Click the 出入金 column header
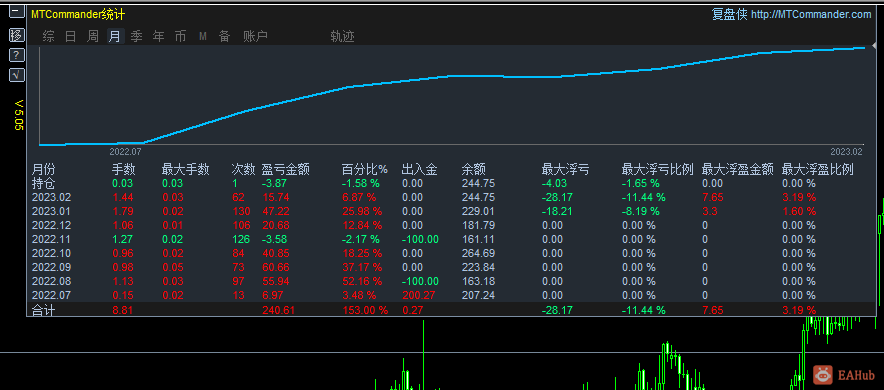Image resolution: width=884 pixels, height=390 pixels. click(x=419, y=170)
